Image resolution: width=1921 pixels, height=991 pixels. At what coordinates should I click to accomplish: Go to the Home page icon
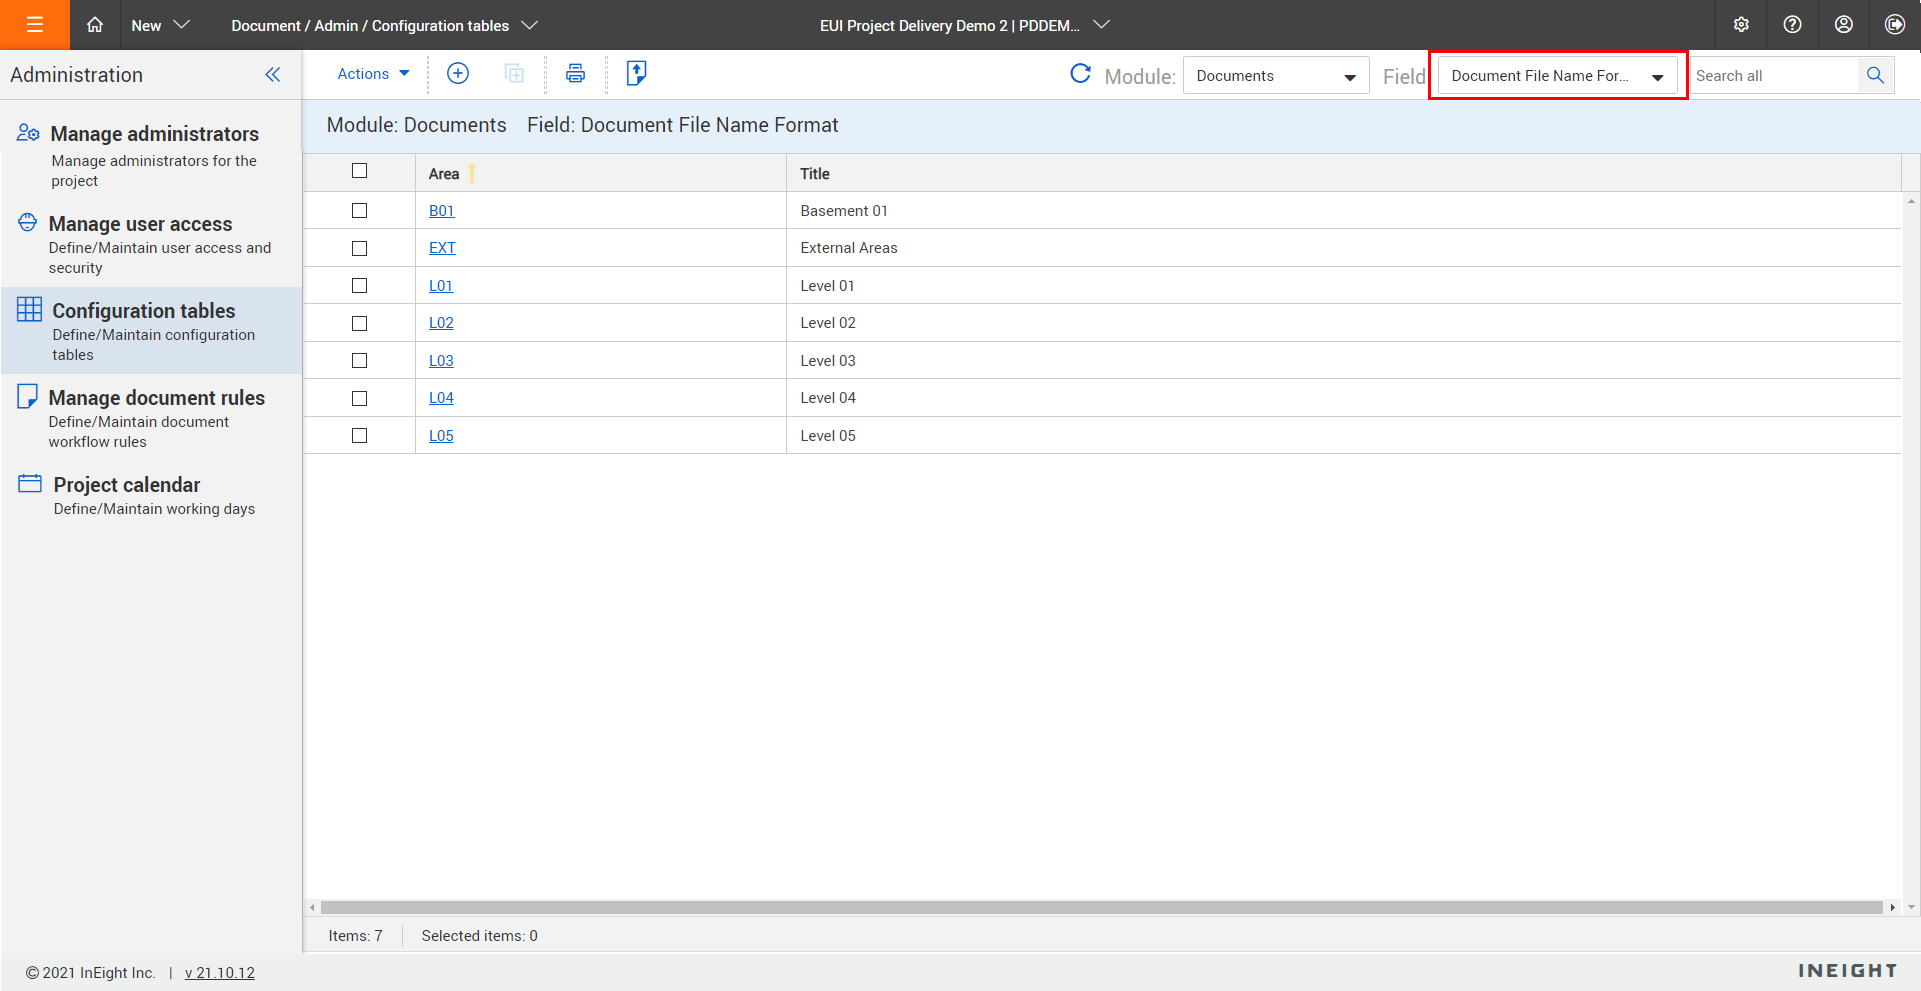click(x=95, y=25)
